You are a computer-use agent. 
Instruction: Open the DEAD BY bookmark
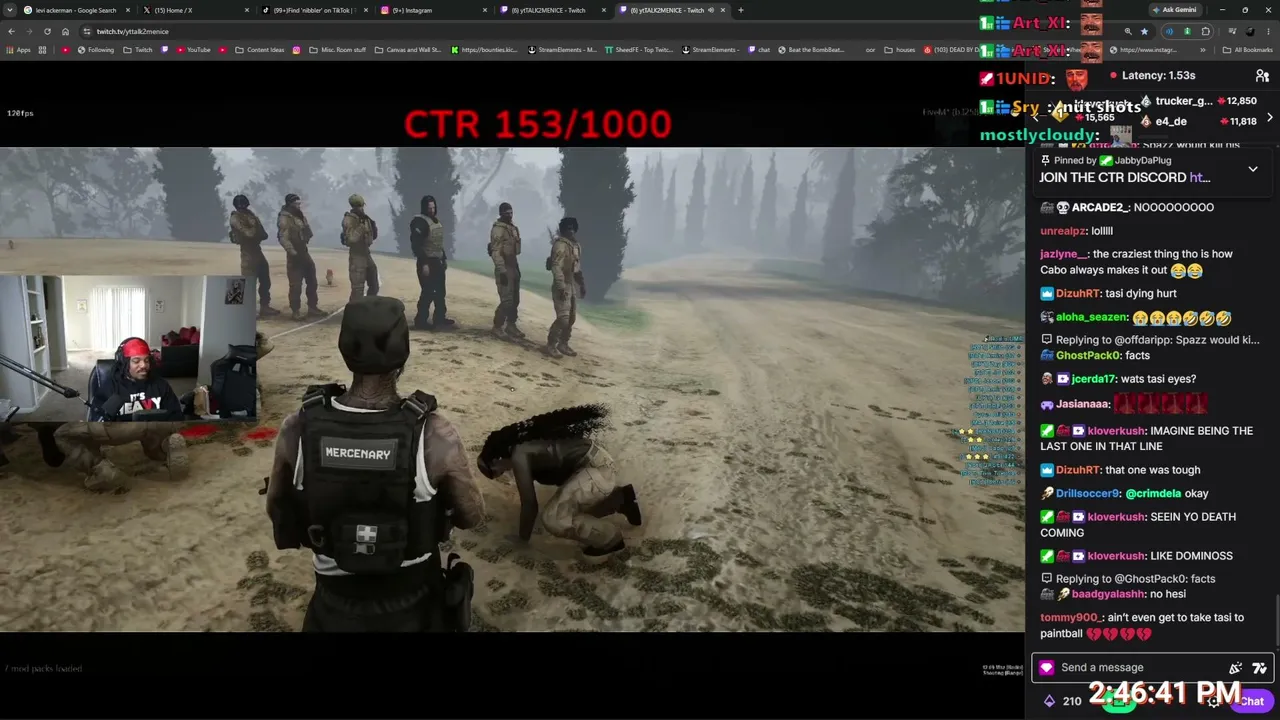(x=951, y=50)
